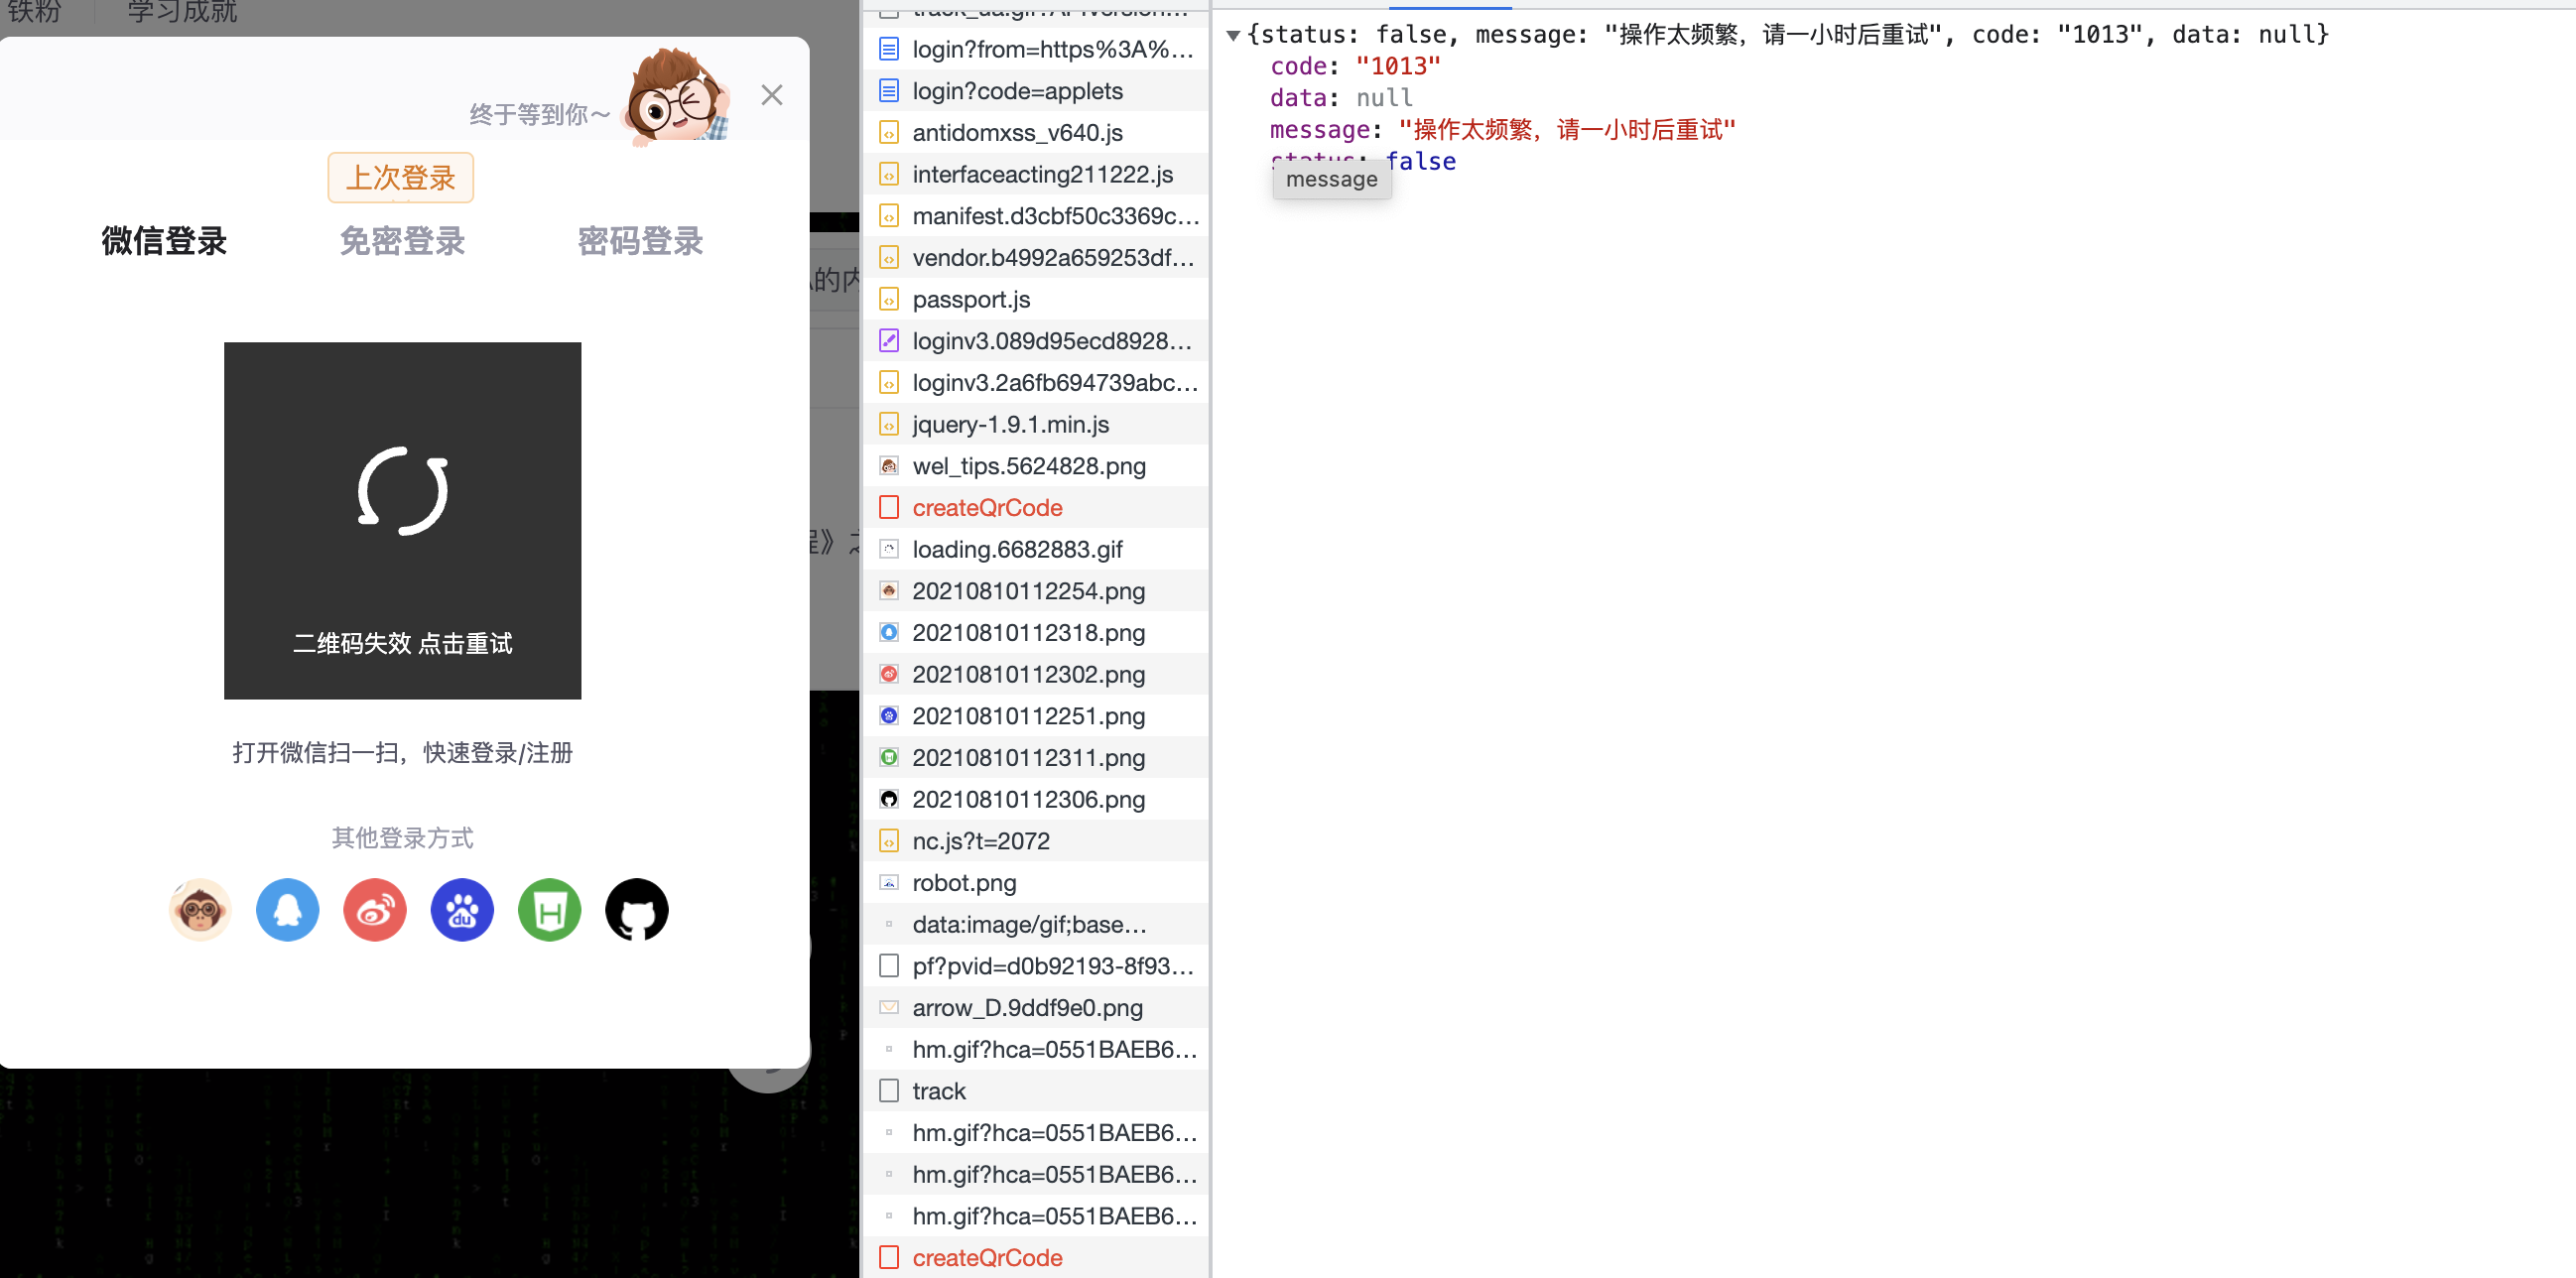Select antidomxss_v640.js request
The width and height of the screenshot is (2576, 1278).
coord(1035,133)
